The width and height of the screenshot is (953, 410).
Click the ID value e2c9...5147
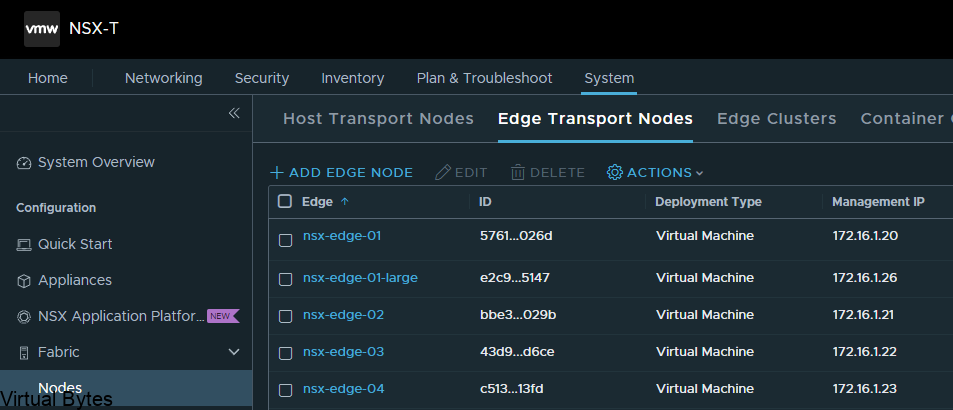(515, 278)
